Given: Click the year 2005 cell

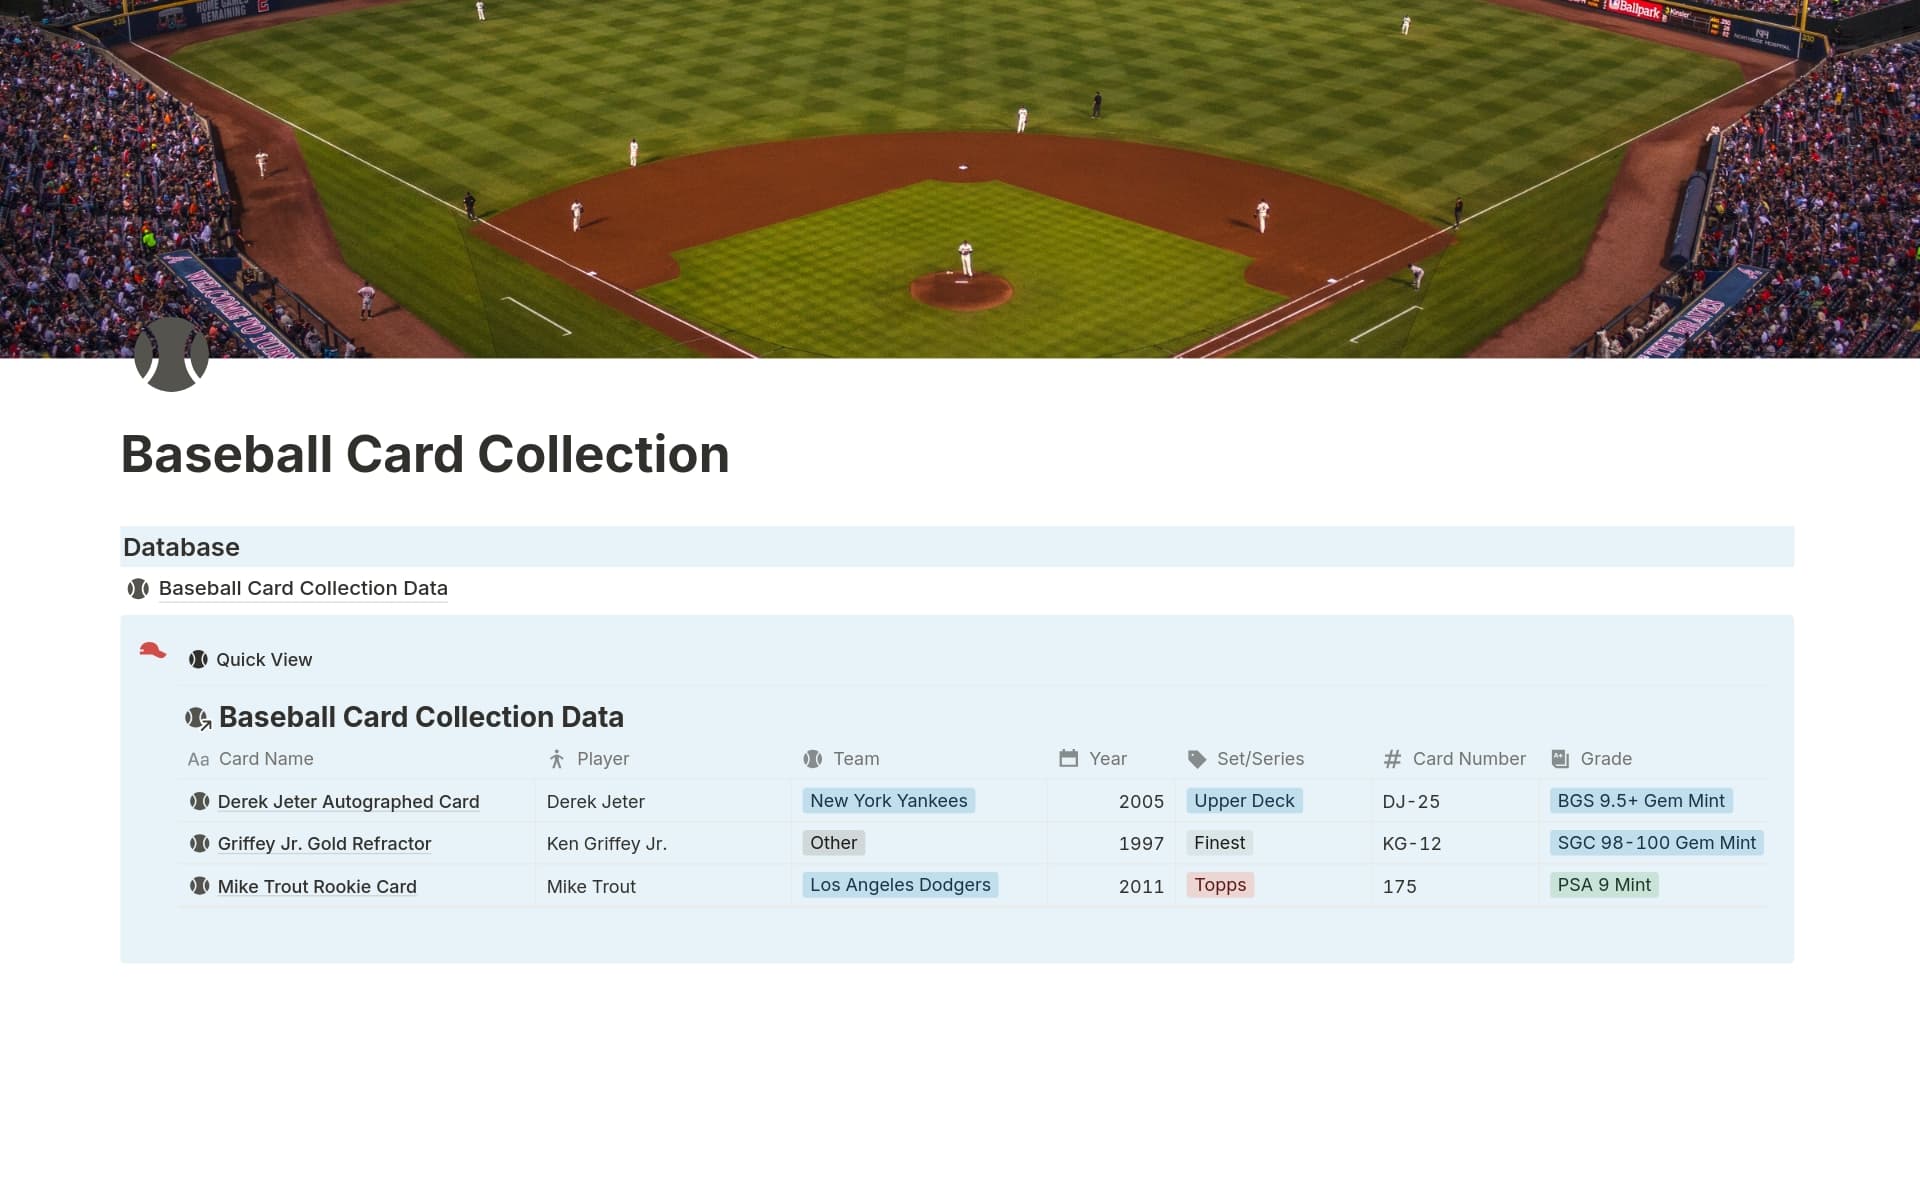Looking at the screenshot, I should coord(1111,802).
